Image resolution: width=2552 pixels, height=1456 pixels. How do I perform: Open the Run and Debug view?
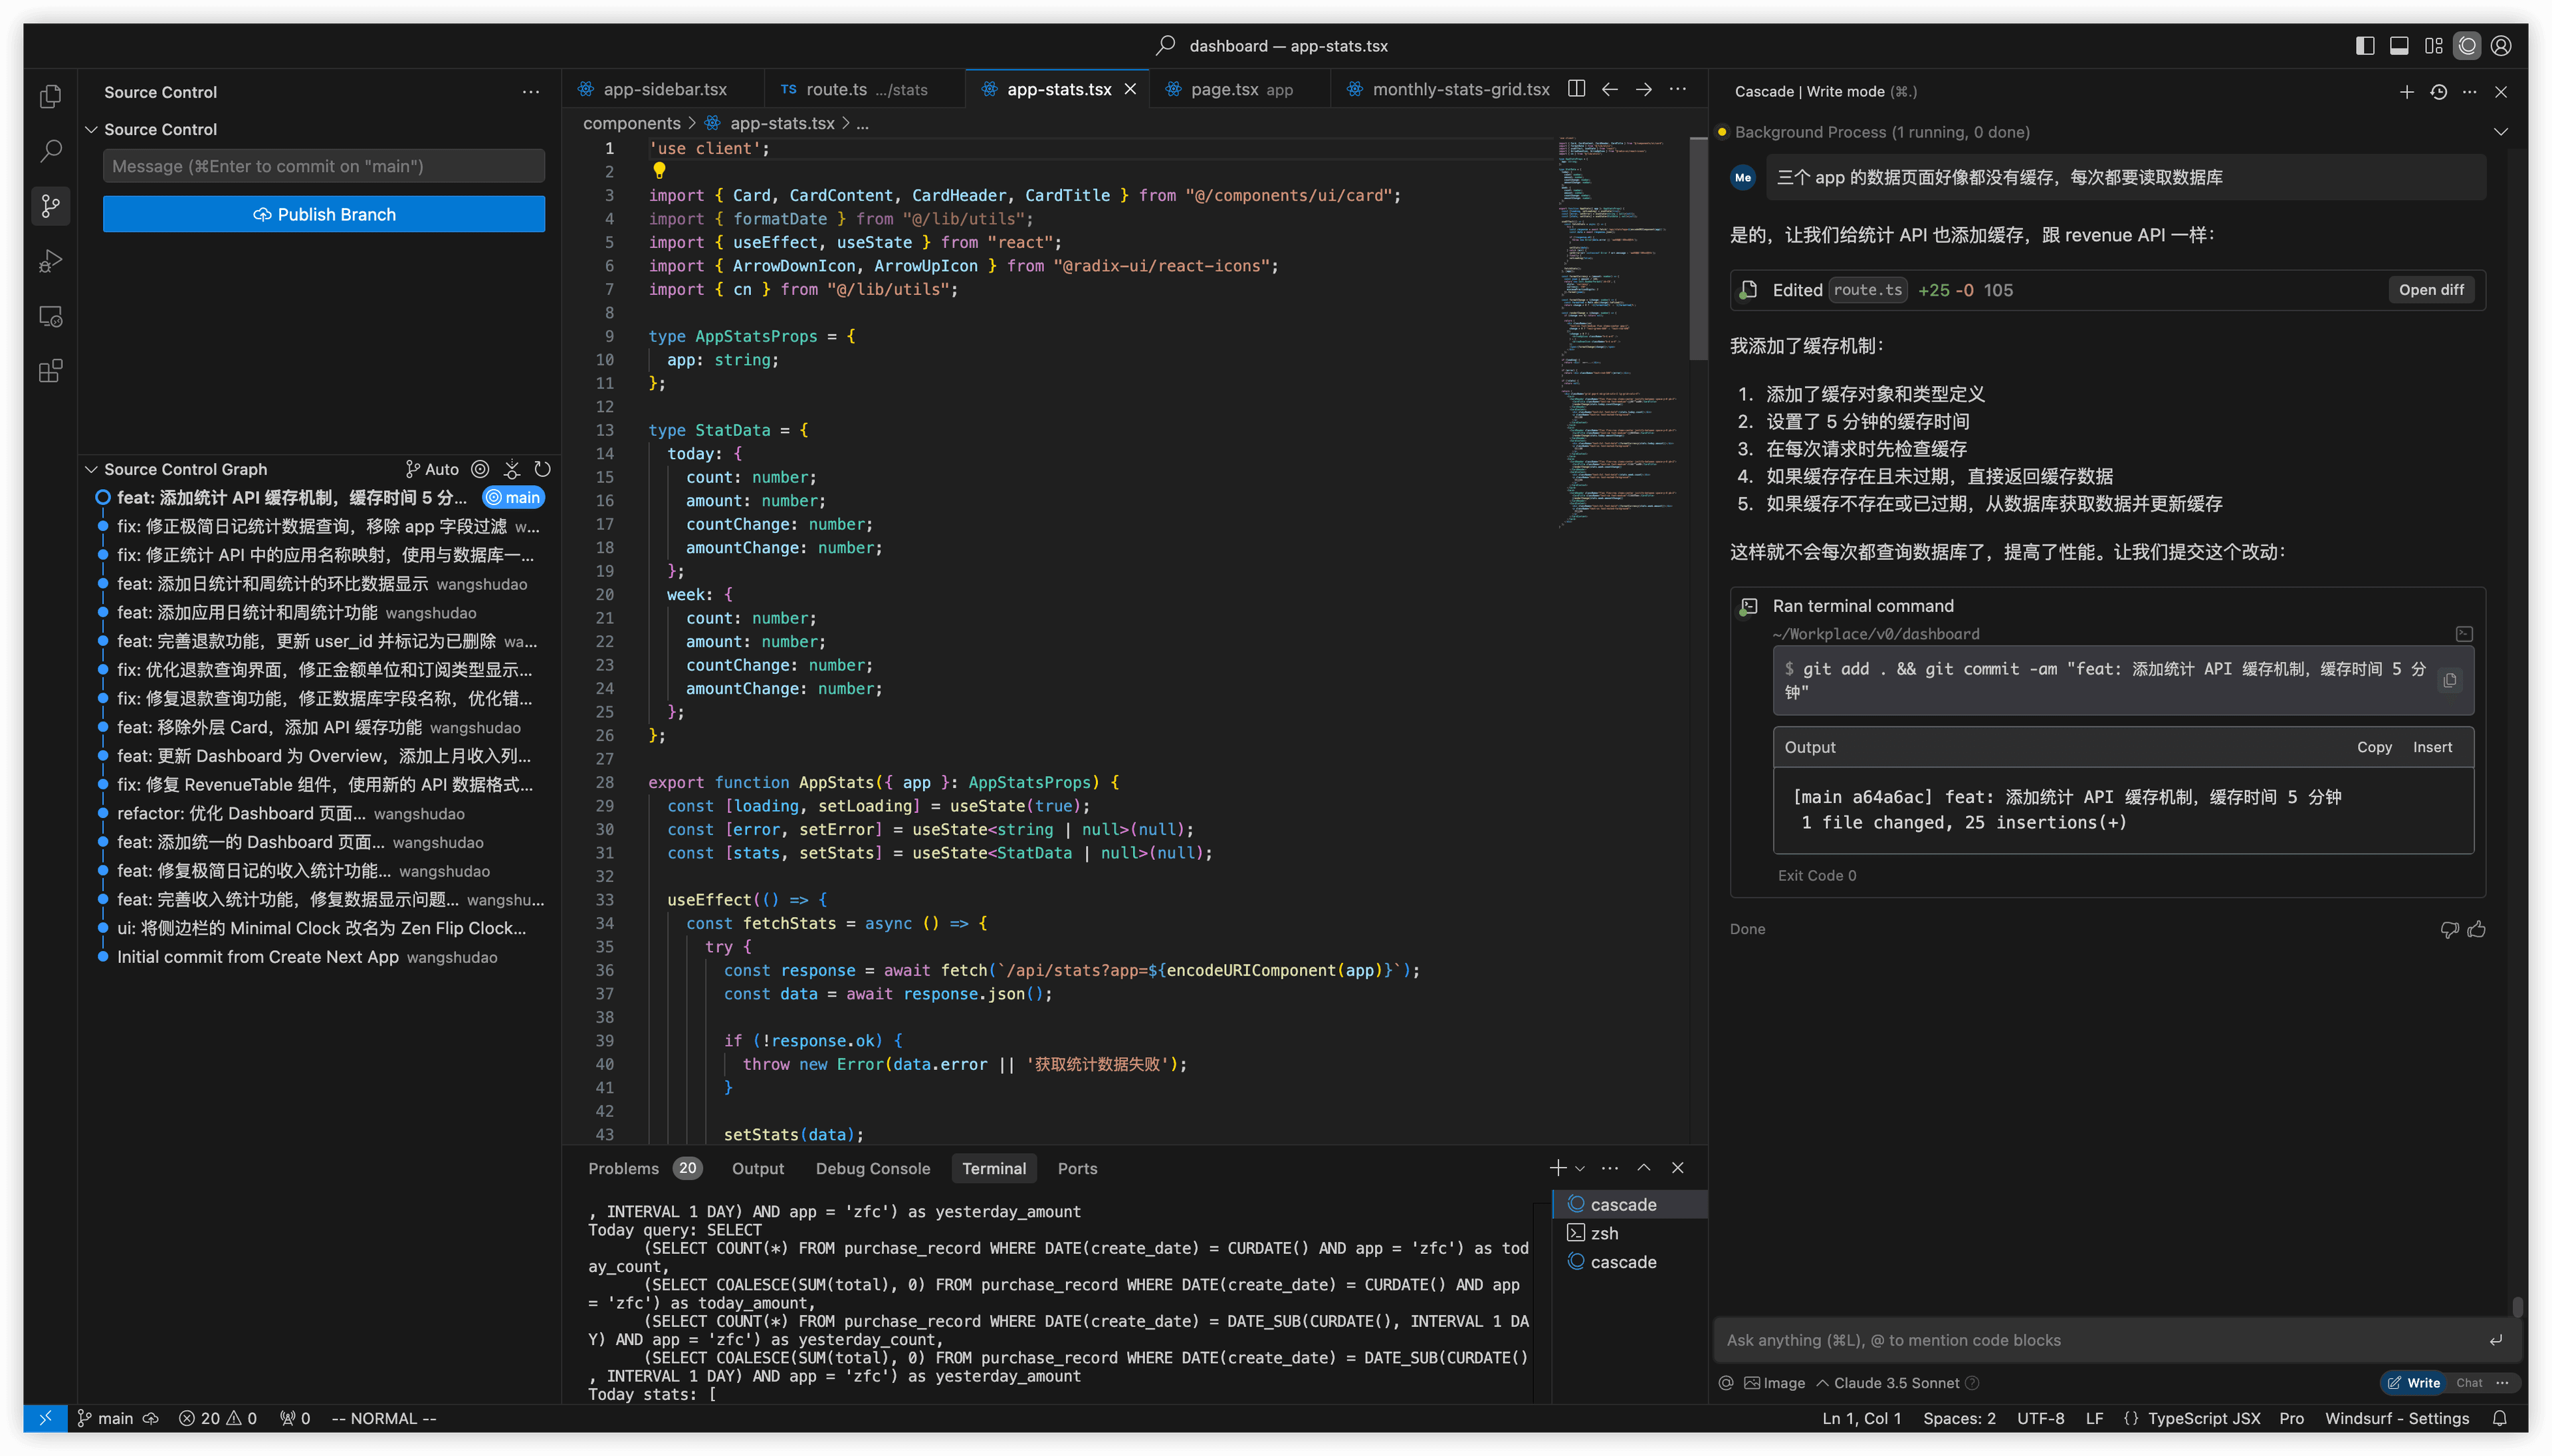point(50,261)
